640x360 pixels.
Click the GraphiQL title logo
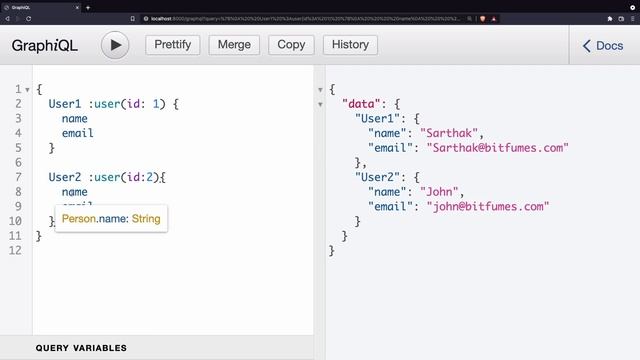(x=44, y=46)
